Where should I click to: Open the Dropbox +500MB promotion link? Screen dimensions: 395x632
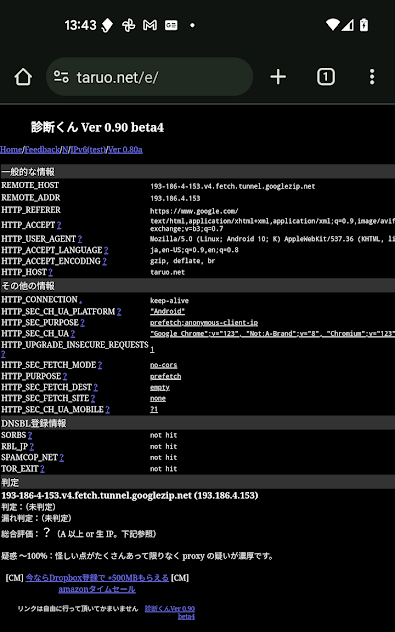[x=97, y=578]
